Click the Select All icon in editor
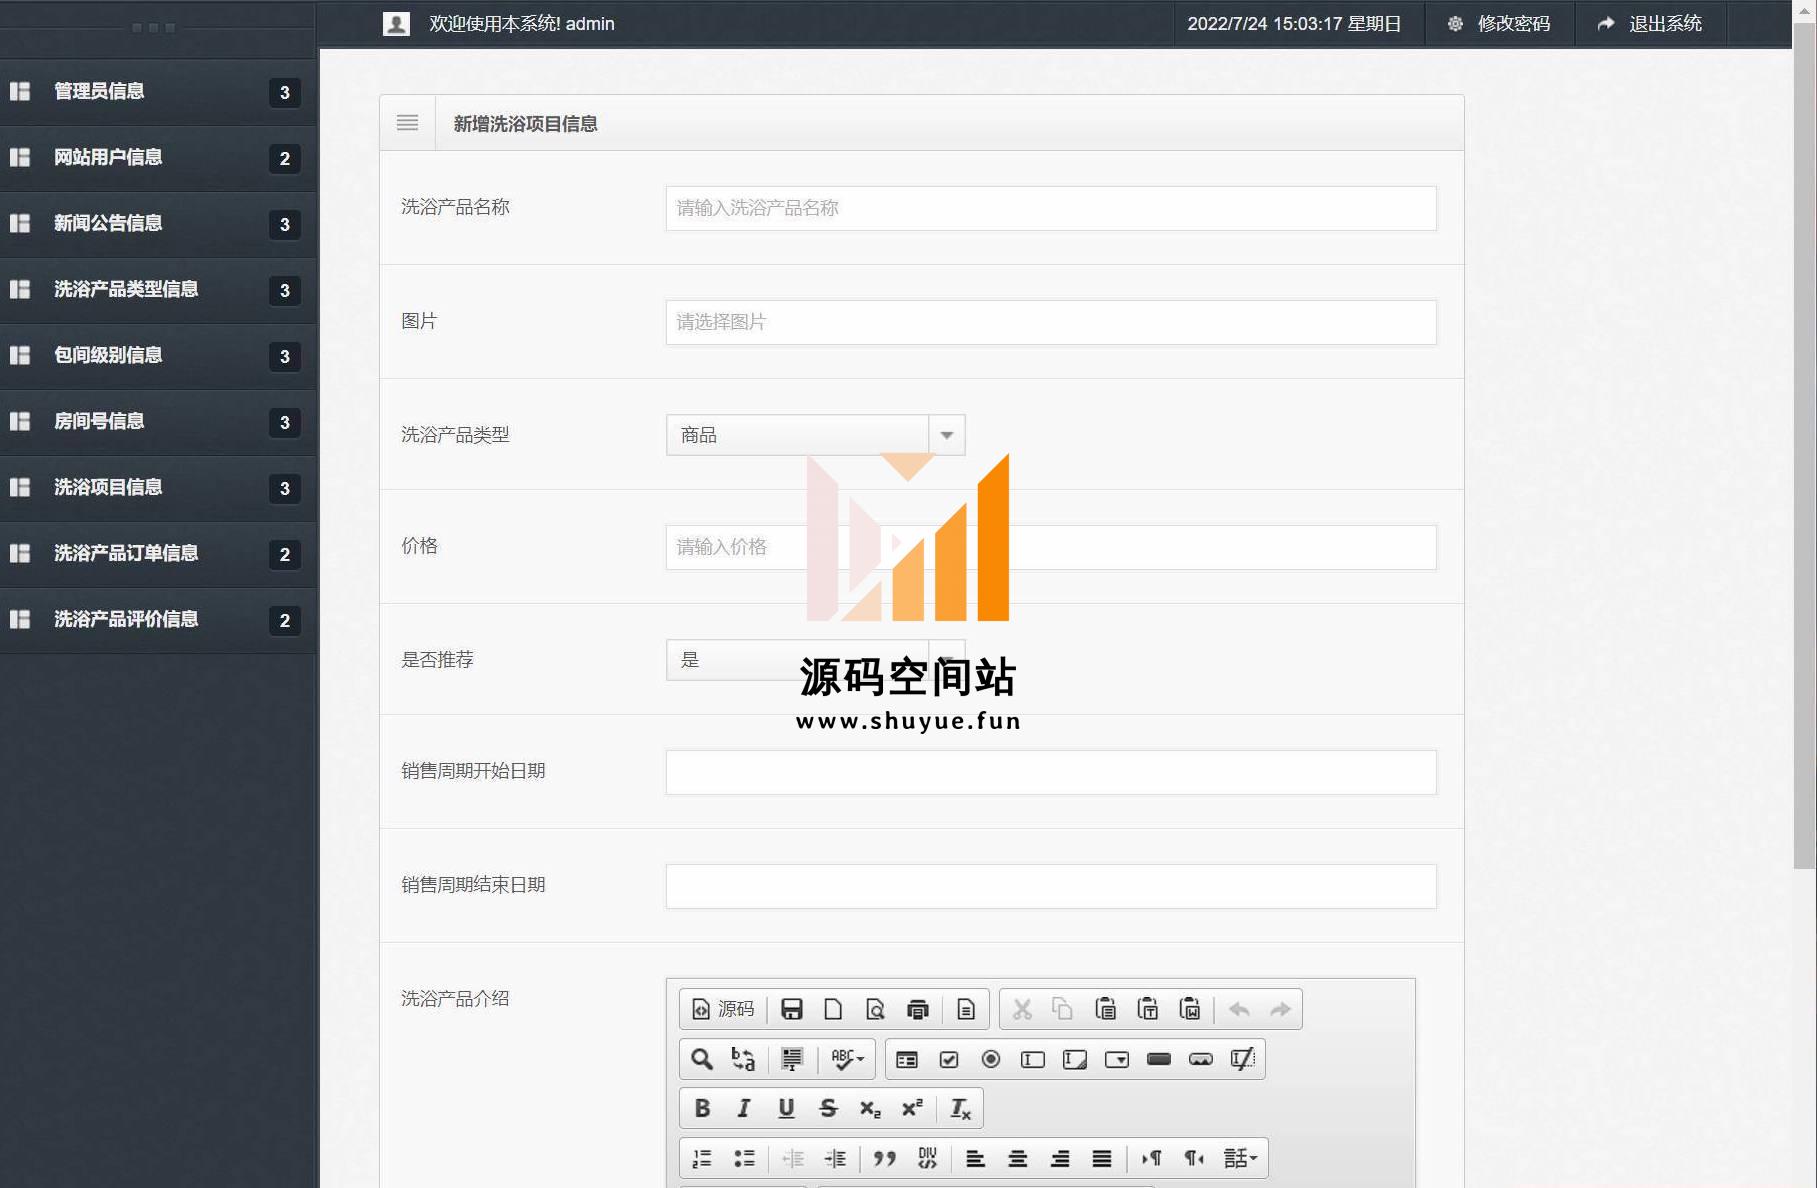This screenshot has width=1817, height=1188. (x=792, y=1059)
